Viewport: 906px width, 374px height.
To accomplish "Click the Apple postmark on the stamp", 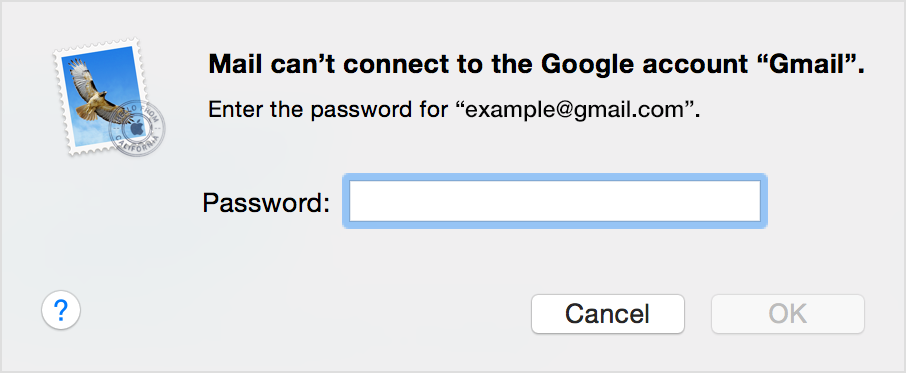I will [137, 128].
